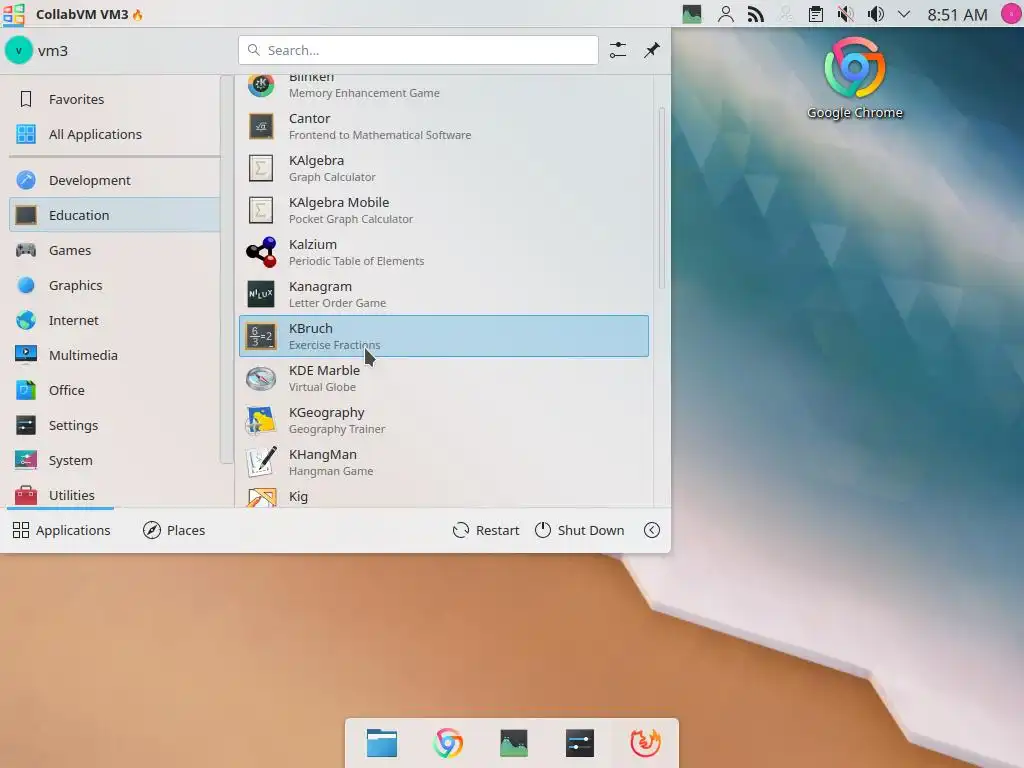Focus the launcher Search field
The image size is (1024, 768).
click(x=418, y=50)
